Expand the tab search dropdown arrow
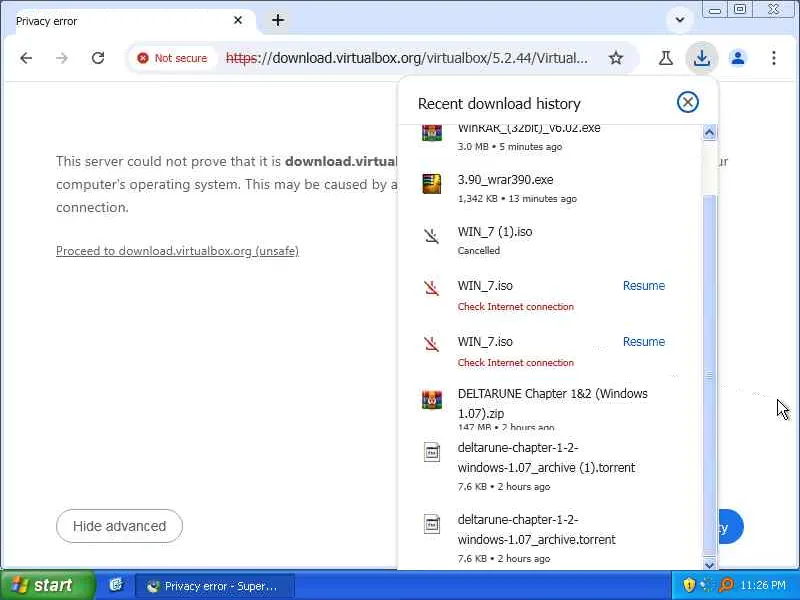The image size is (800, 600). (x=680, y=20)
